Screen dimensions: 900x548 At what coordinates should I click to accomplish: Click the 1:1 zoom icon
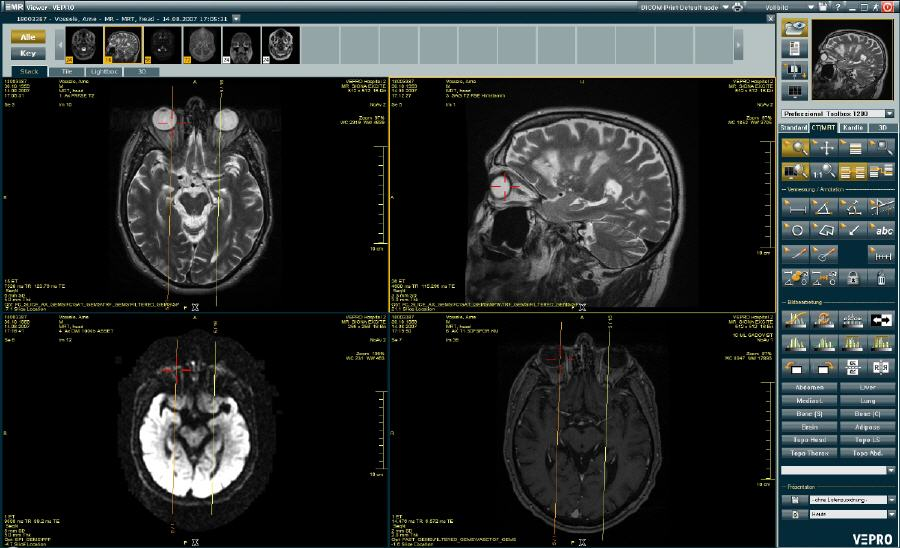click(x=825, y=171)
